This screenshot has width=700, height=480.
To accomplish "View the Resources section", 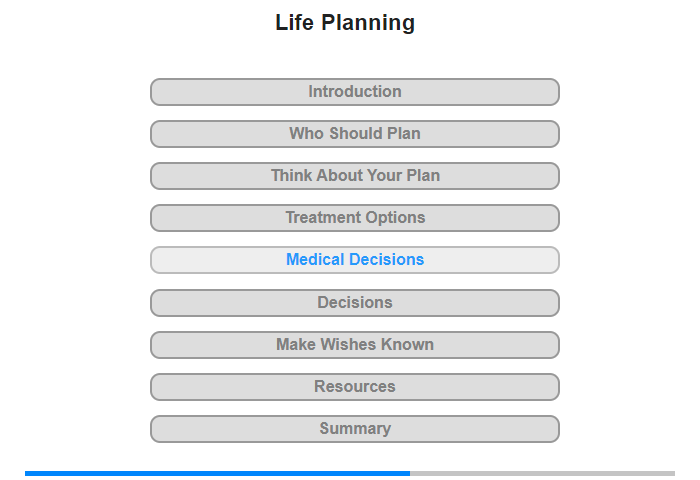I will (354, 387).
